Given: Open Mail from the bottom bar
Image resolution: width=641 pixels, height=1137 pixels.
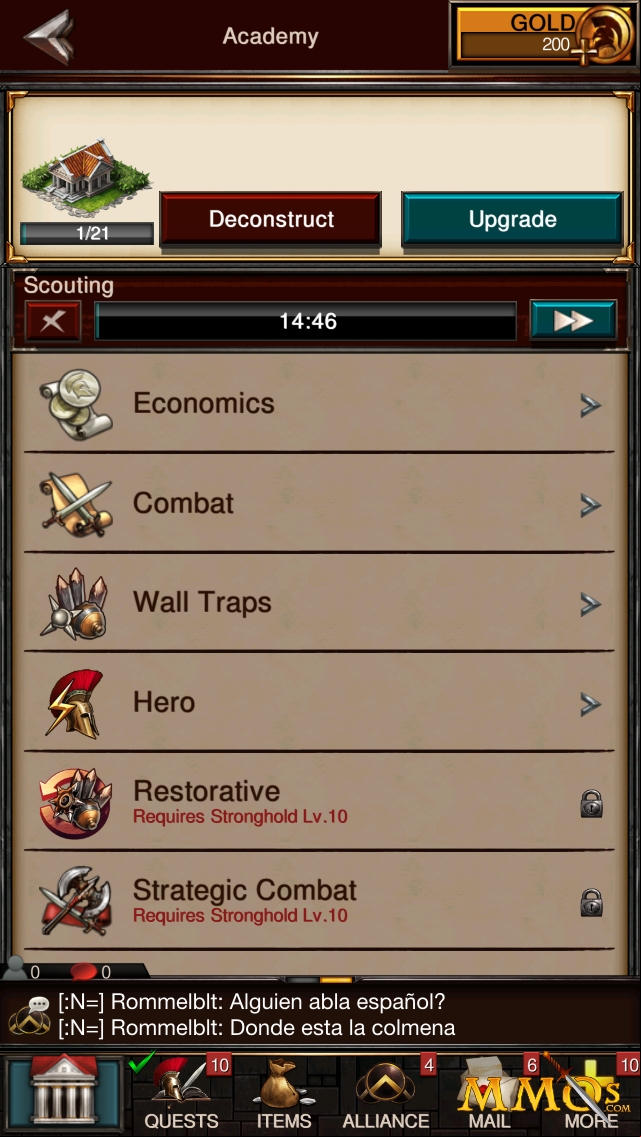Looking at the screenshot, I should coord(489,1093).
